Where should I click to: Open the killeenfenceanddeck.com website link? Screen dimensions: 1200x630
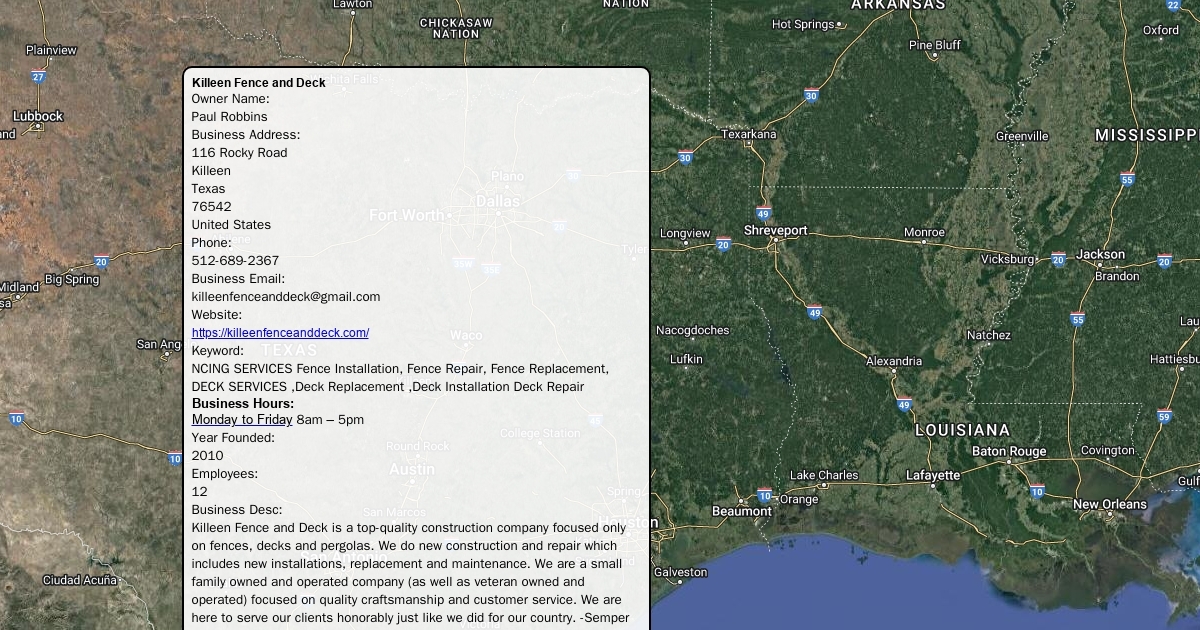(x=280, y=333)
